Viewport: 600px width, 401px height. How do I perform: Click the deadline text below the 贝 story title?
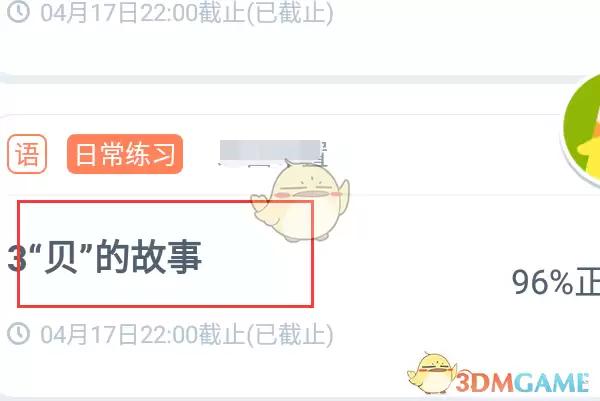tap(187, 334)
